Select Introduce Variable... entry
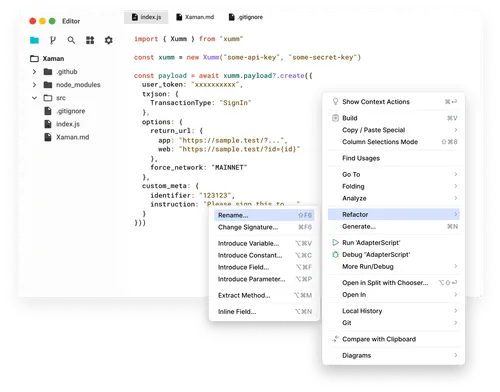This screenshot has width=500, height=392. tap(264, 244)
